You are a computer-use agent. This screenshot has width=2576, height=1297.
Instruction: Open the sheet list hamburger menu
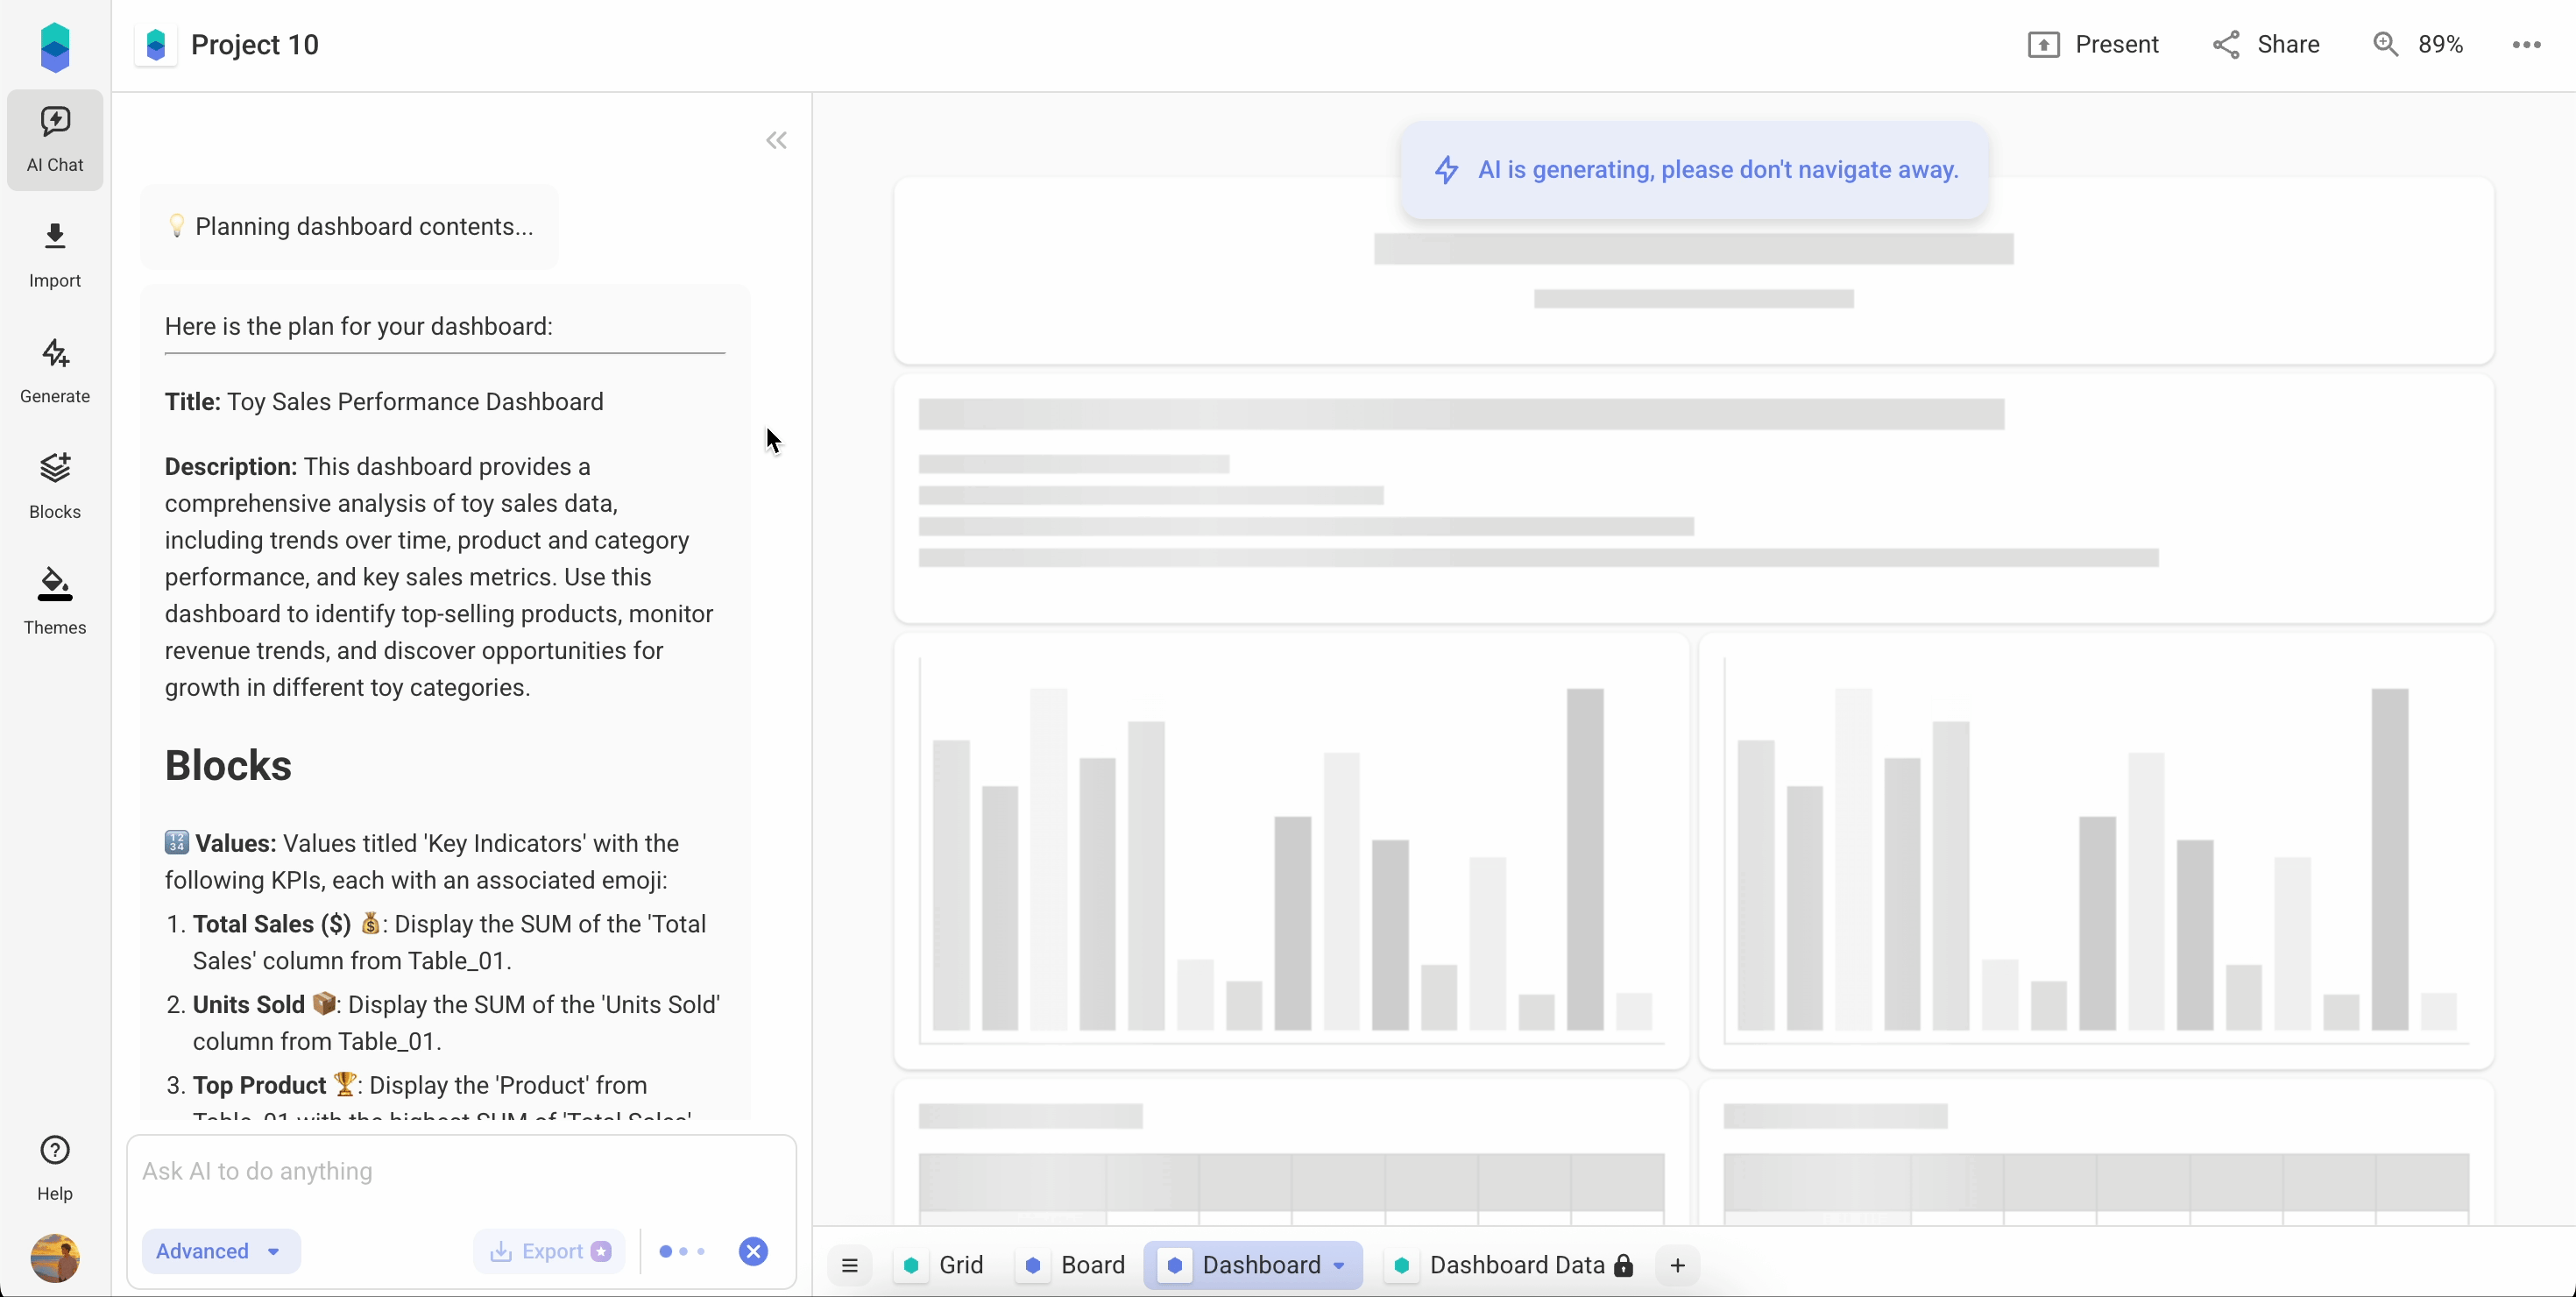tap(850, 1265)
